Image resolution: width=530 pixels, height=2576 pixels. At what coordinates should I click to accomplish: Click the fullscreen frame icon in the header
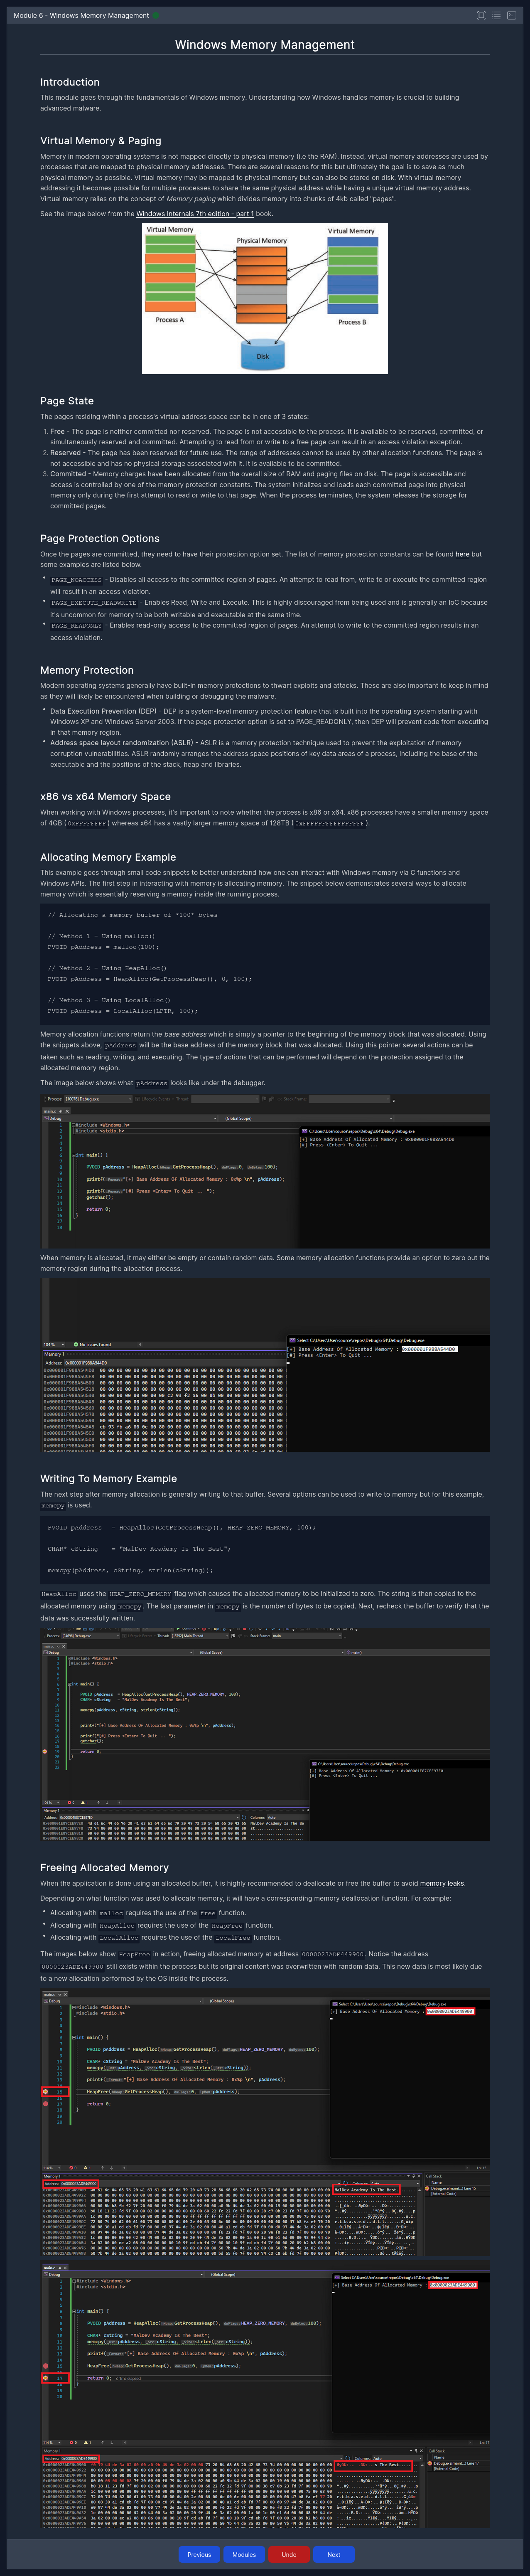tap(481, 16)
